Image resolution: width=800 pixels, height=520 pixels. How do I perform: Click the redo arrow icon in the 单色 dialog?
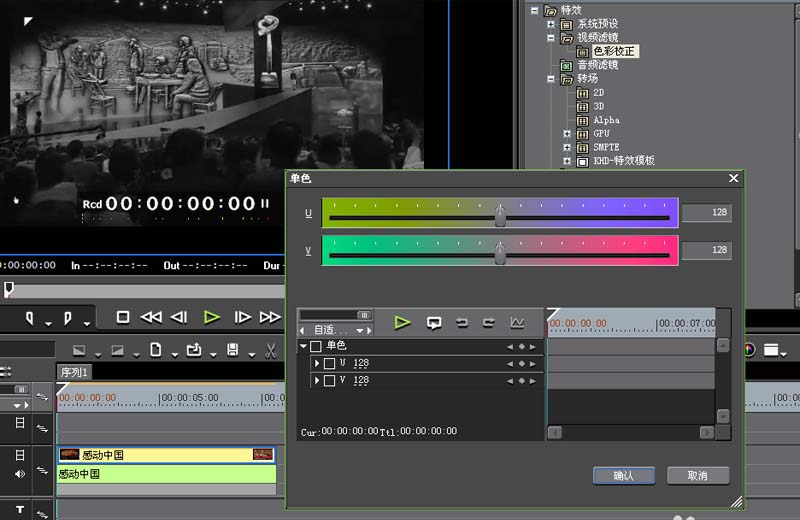(489, 322)
